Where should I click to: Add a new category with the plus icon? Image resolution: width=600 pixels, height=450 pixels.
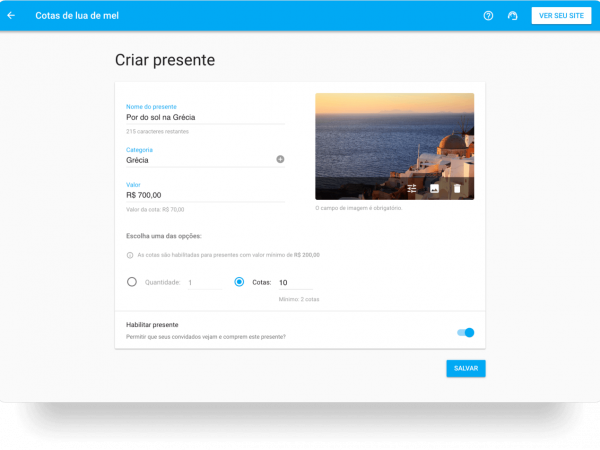click(x=280, y=159)
